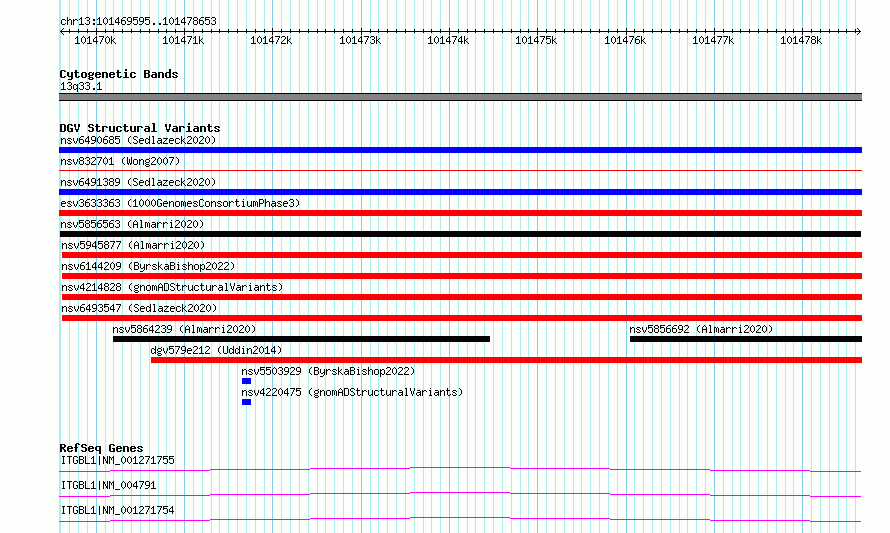Select the red bar under nsv6144209

pos(461,276)
